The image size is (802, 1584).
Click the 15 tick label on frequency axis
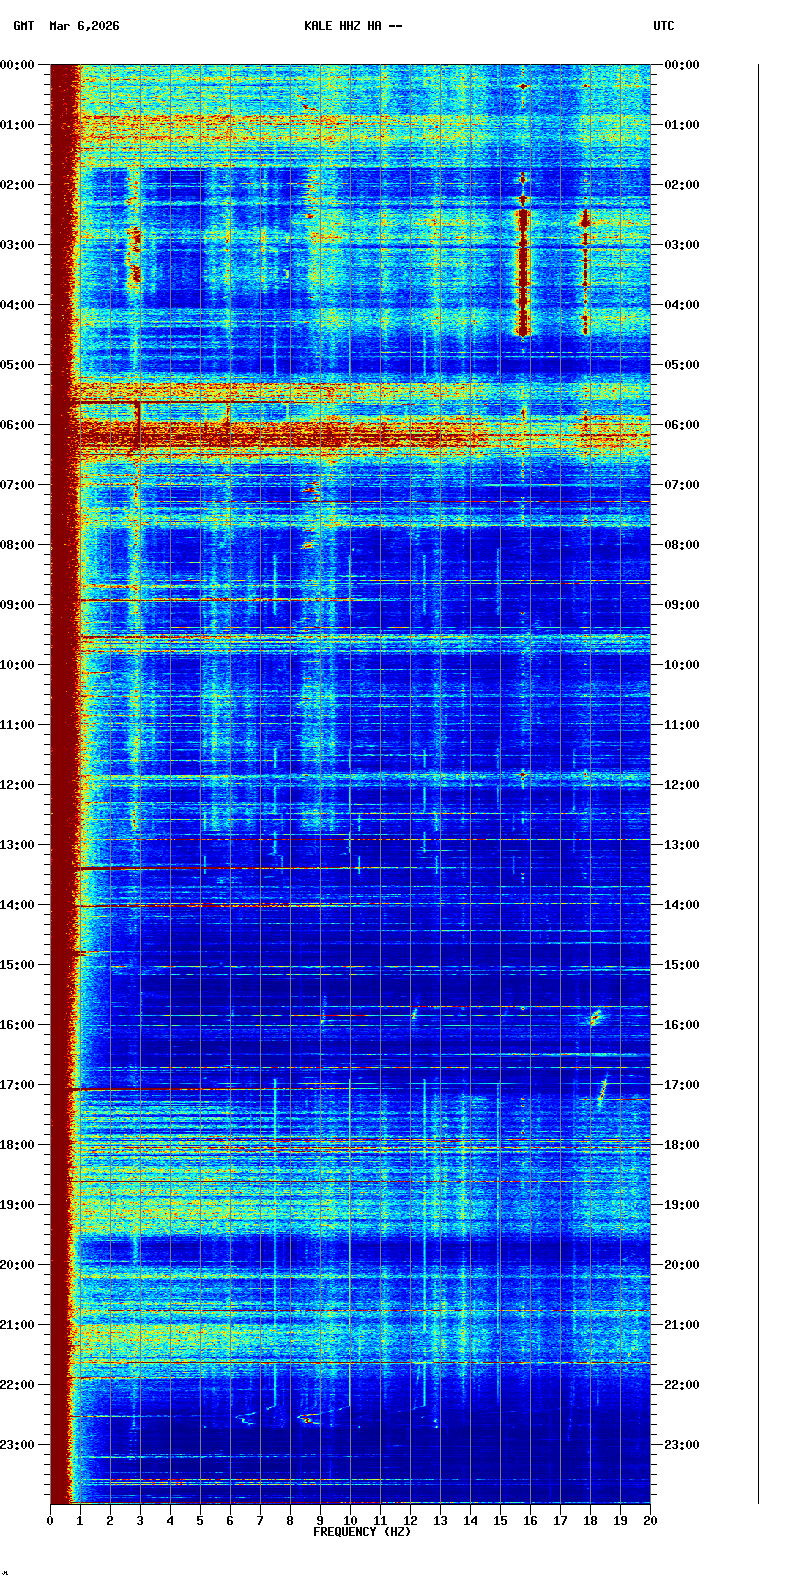[500, 1521]
